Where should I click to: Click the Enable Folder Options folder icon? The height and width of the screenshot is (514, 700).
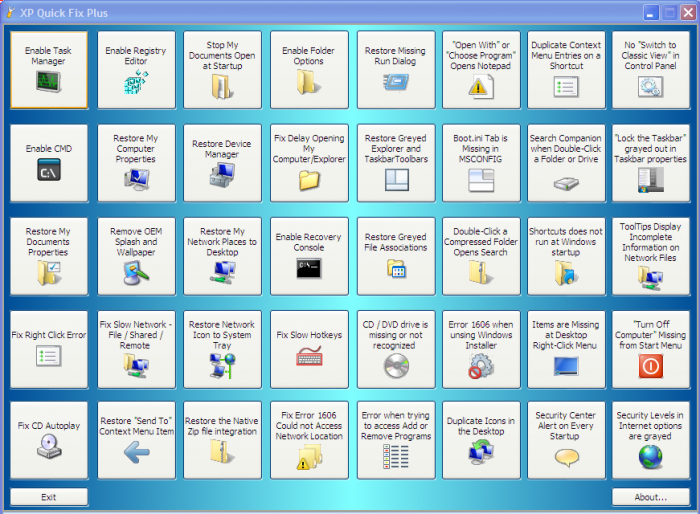[308, 82]
